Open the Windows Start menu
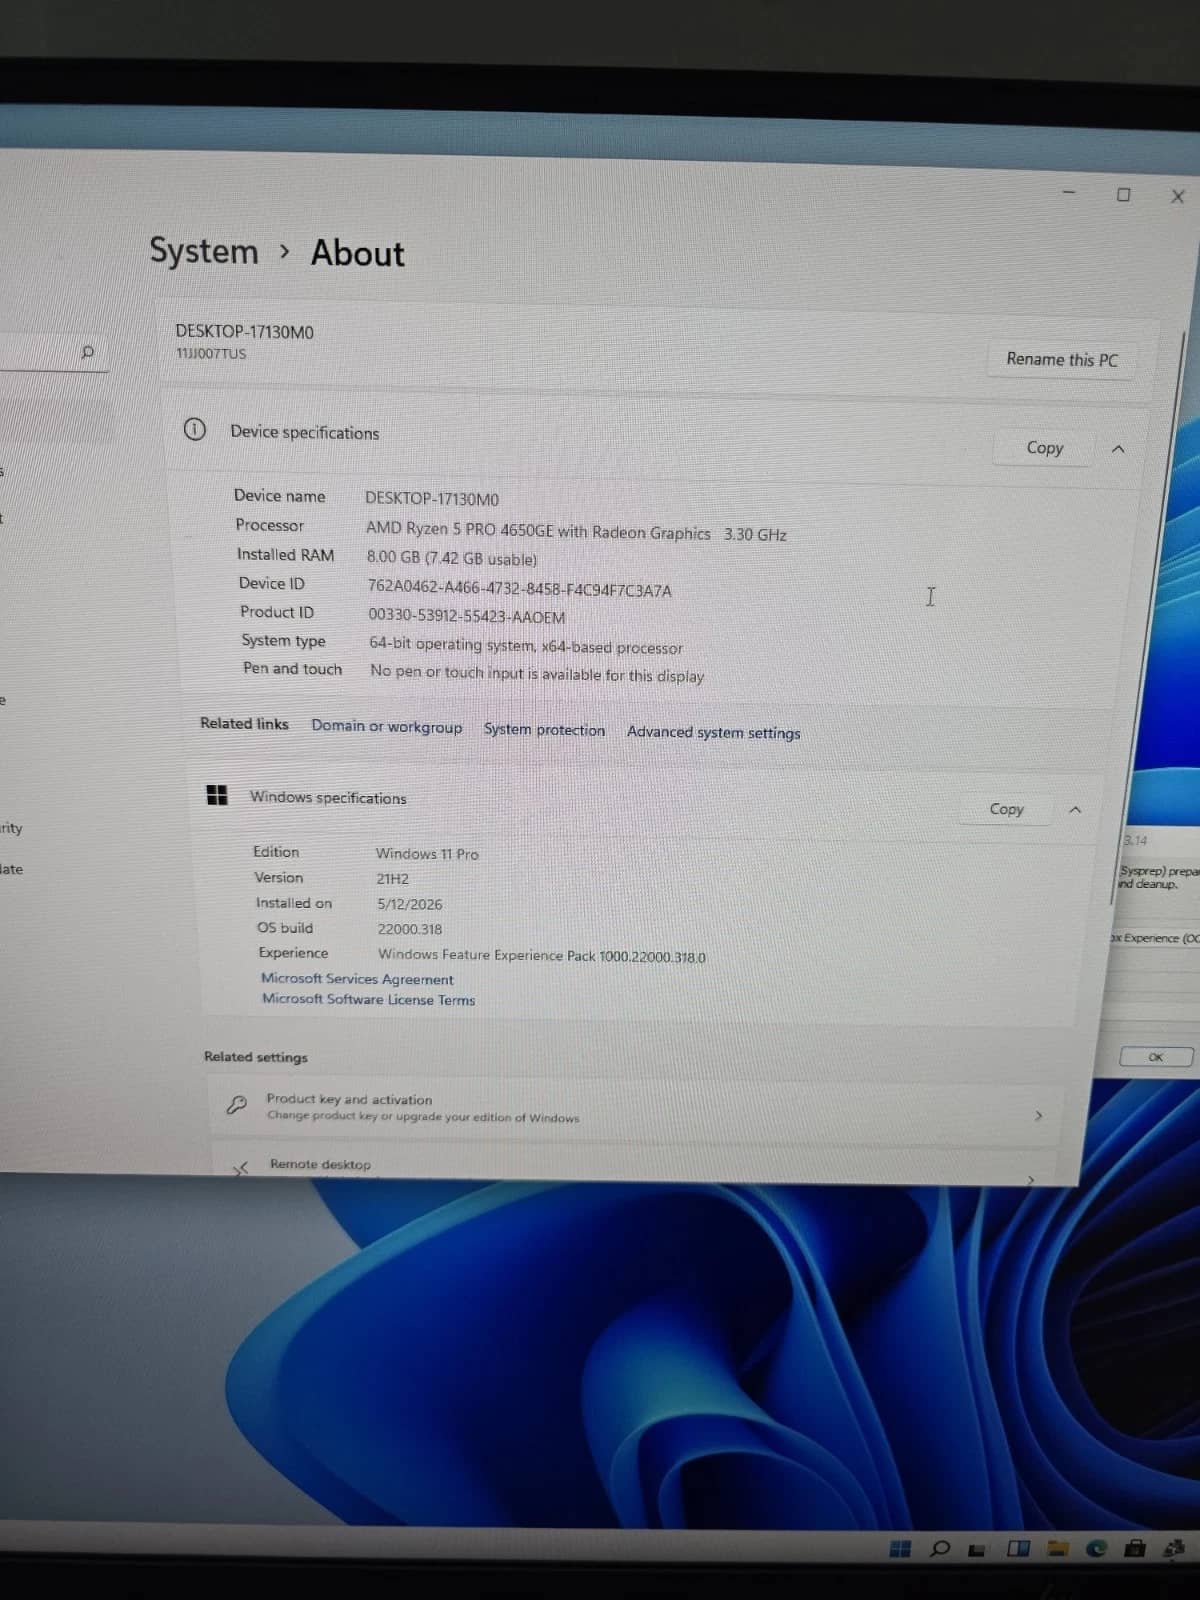The width and height of the screenshot is (1200, 1600). [900, 1548]
